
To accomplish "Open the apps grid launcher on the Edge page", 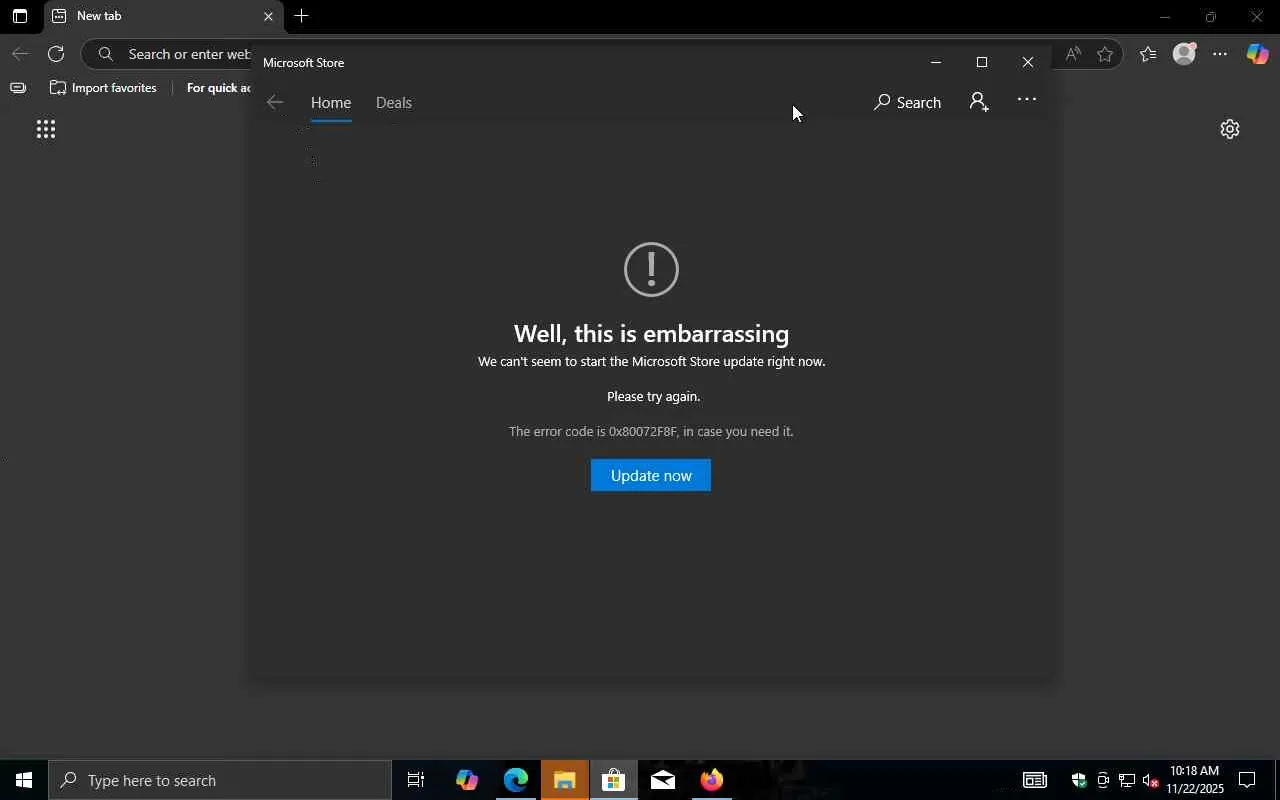I will (x=45, y=129).
